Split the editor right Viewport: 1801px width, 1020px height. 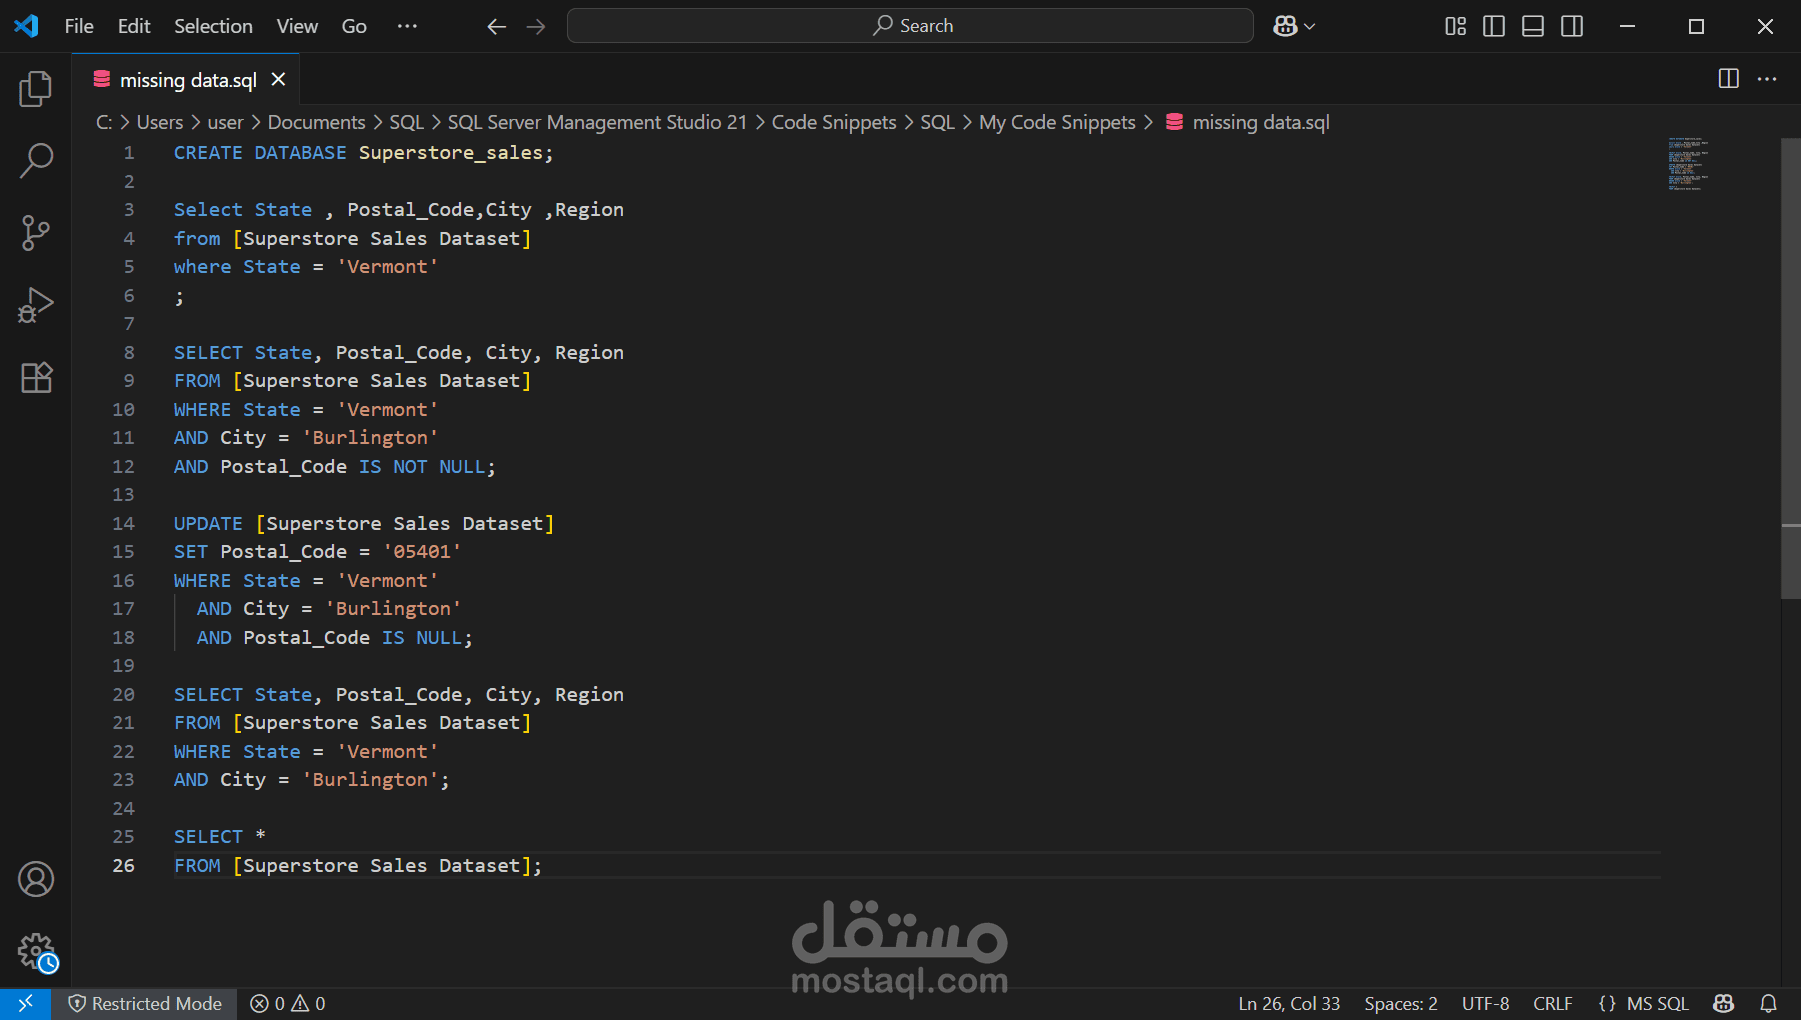[x=1728, y=79]
